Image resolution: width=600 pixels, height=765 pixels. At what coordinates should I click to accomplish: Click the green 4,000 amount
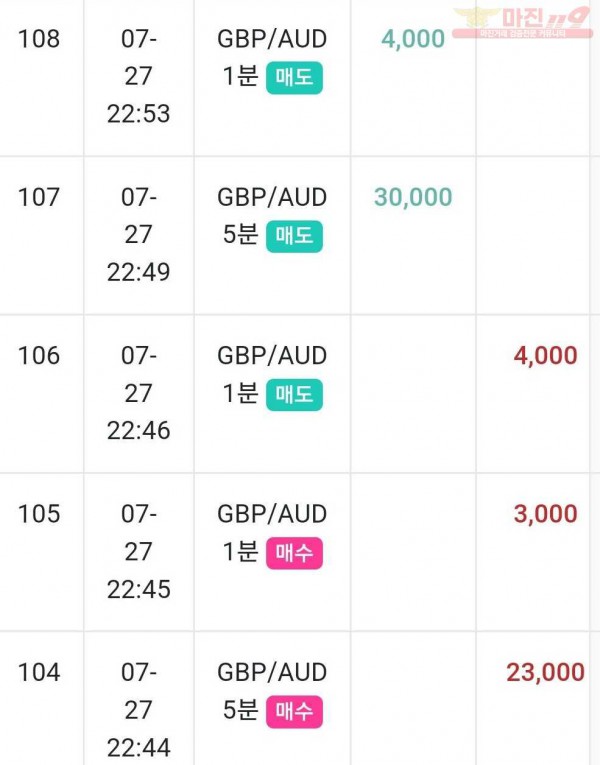413,39
